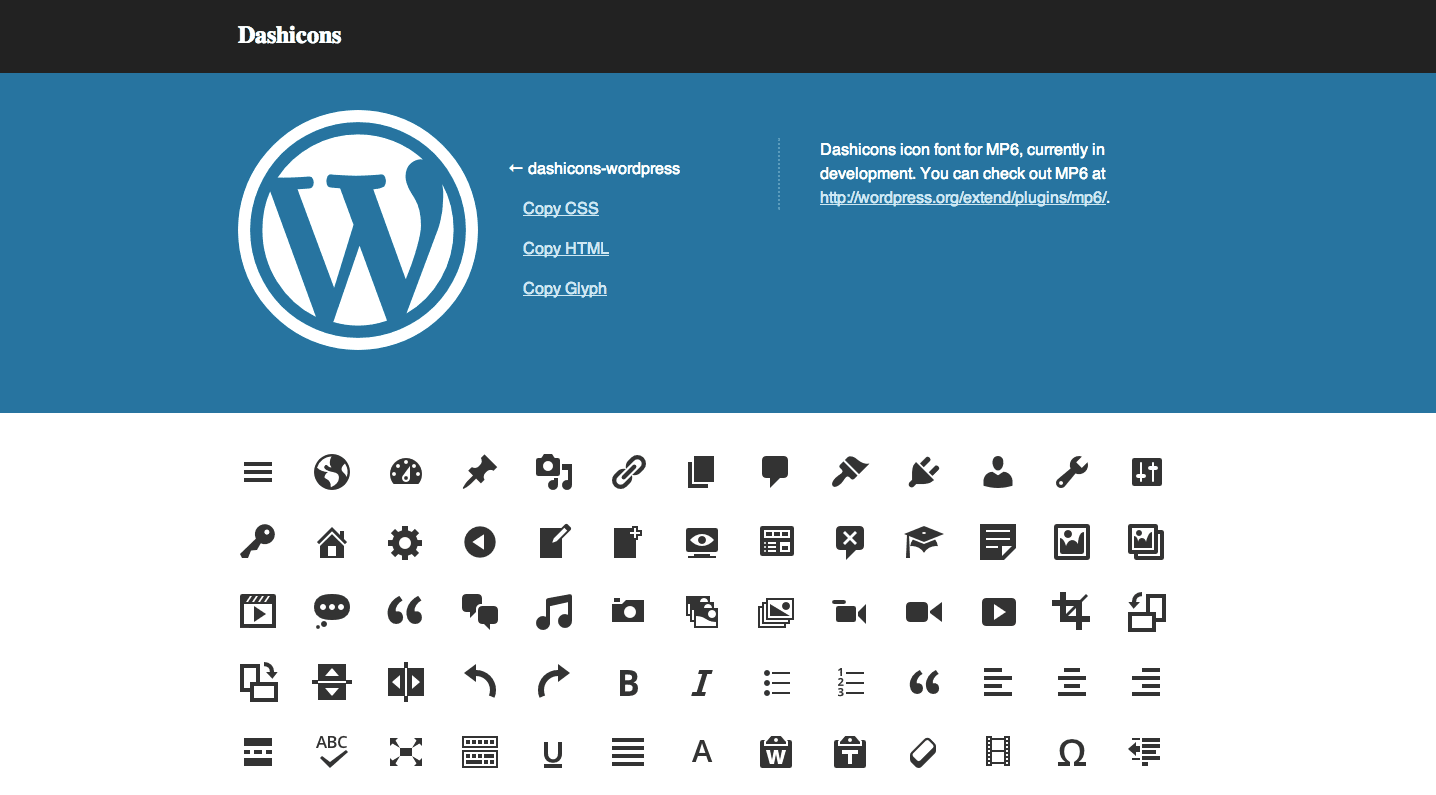The height and width of the screenshot is (795, 1436).
Task: Select the numbered list icon
Action: click(849, 682)
